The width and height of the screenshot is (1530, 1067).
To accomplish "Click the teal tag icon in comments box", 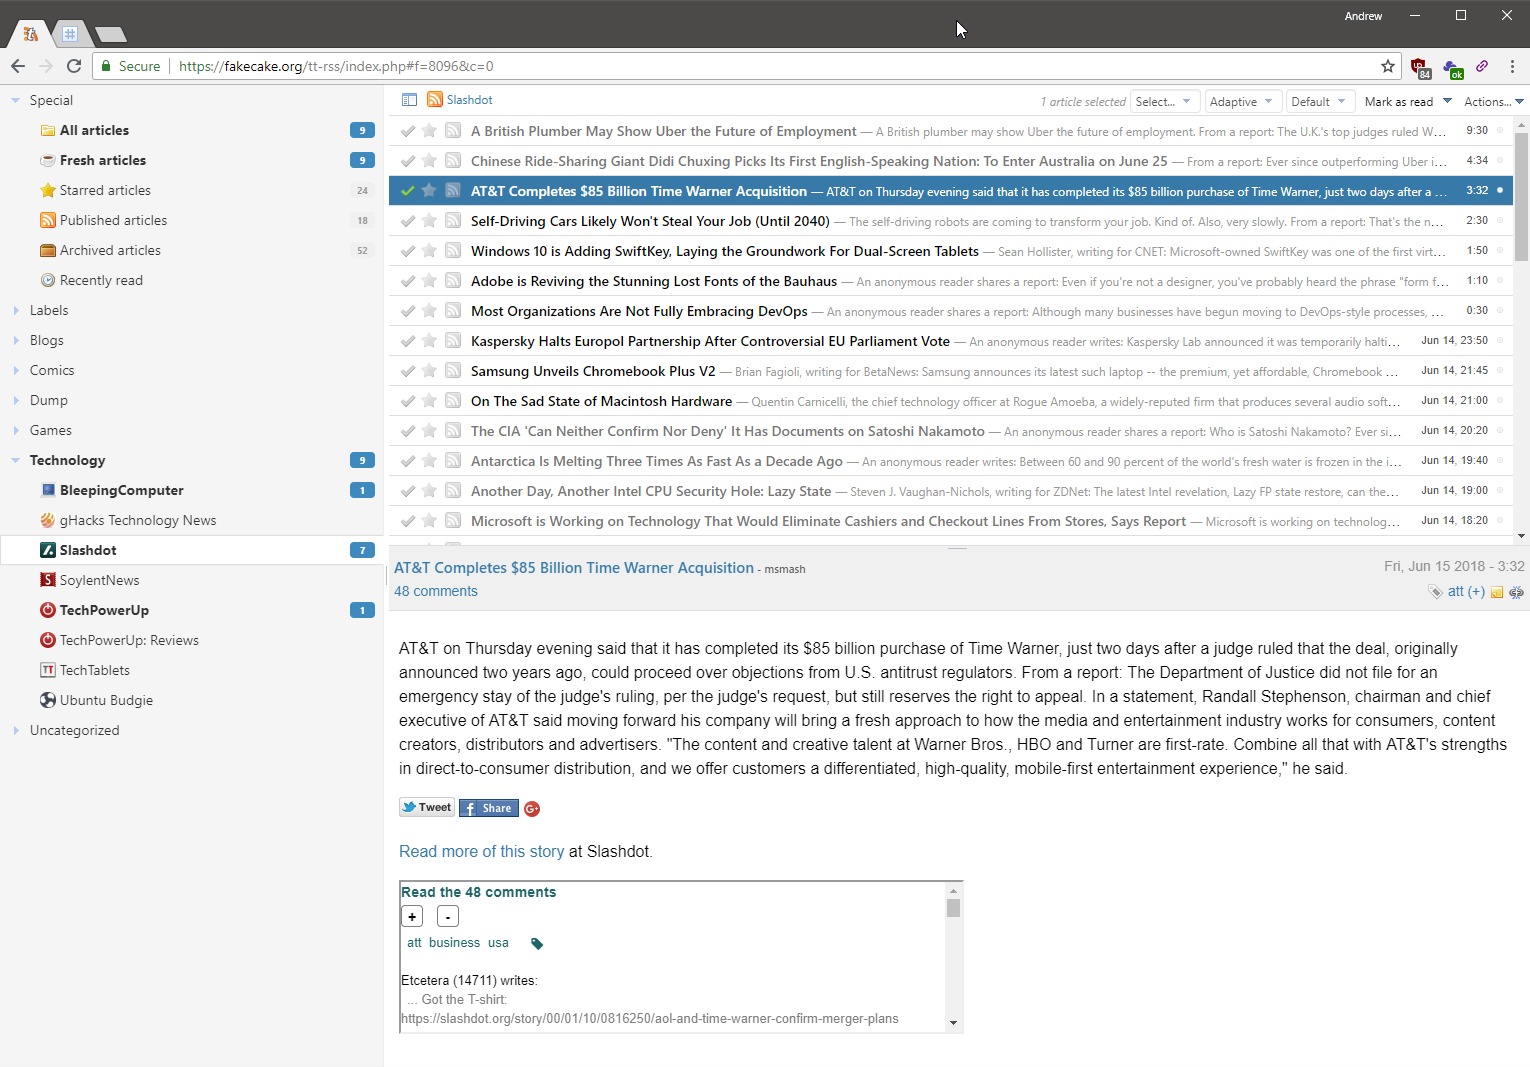I will point(537,944).
